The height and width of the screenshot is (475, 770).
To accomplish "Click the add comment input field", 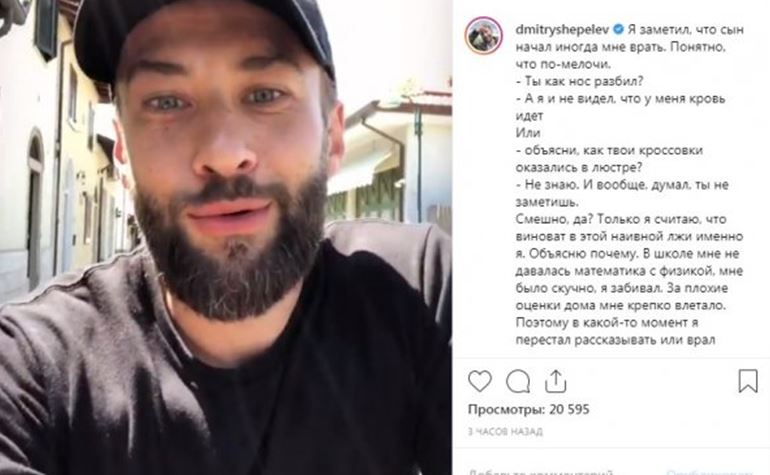I will (x=540, y=472).
